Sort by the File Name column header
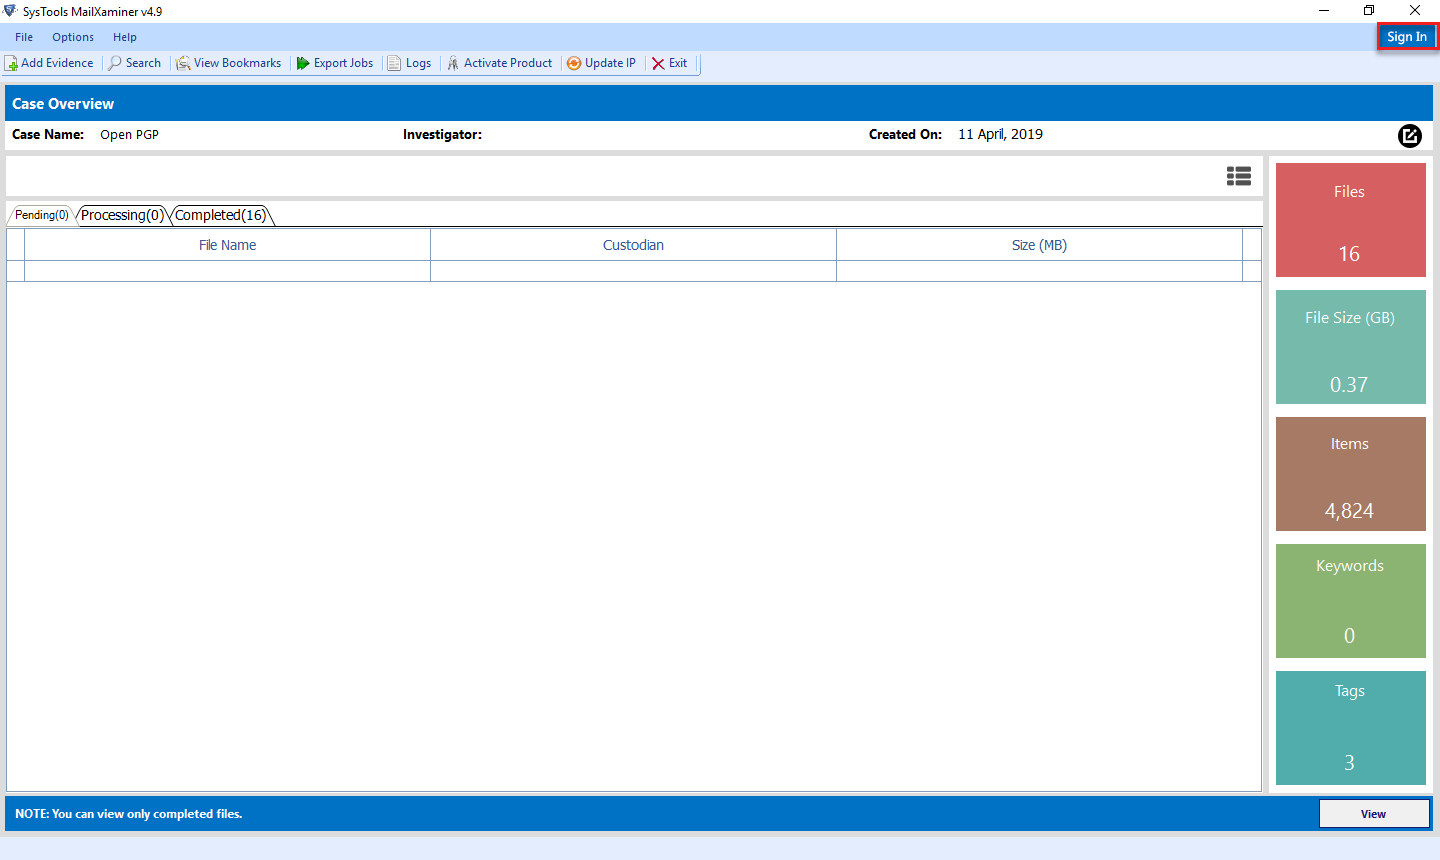Screen dimensions: 1440x860 click(x=228, y=245)
